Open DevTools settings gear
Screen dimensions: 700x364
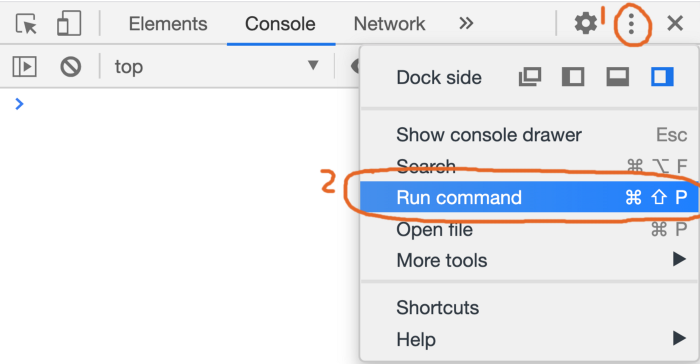[585, 23]
